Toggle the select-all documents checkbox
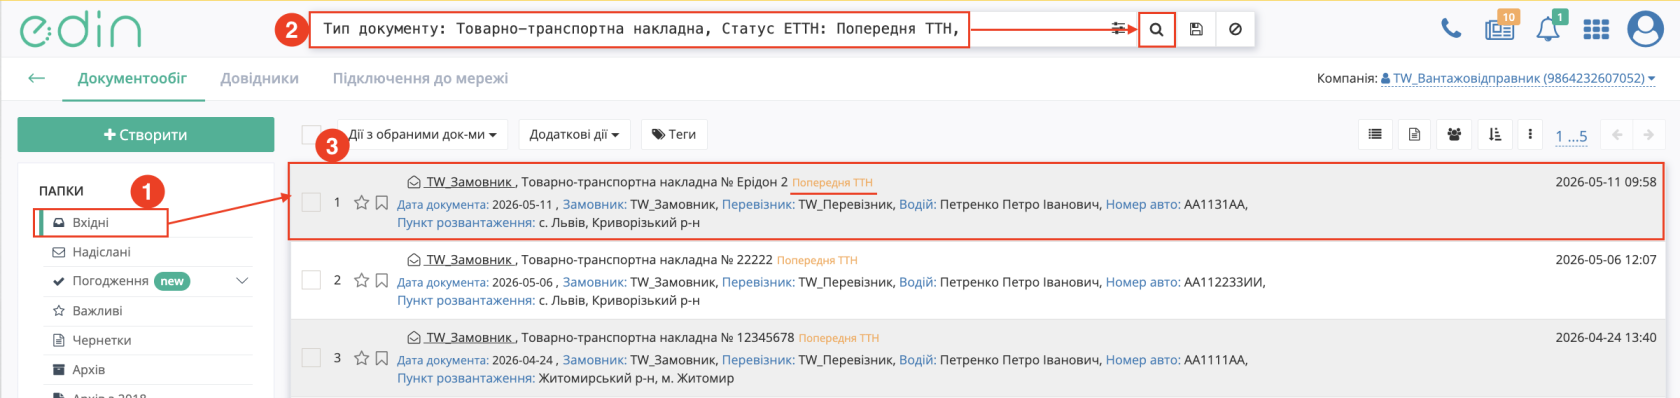Screen dimensions: 1680x398 pos(311,134)
